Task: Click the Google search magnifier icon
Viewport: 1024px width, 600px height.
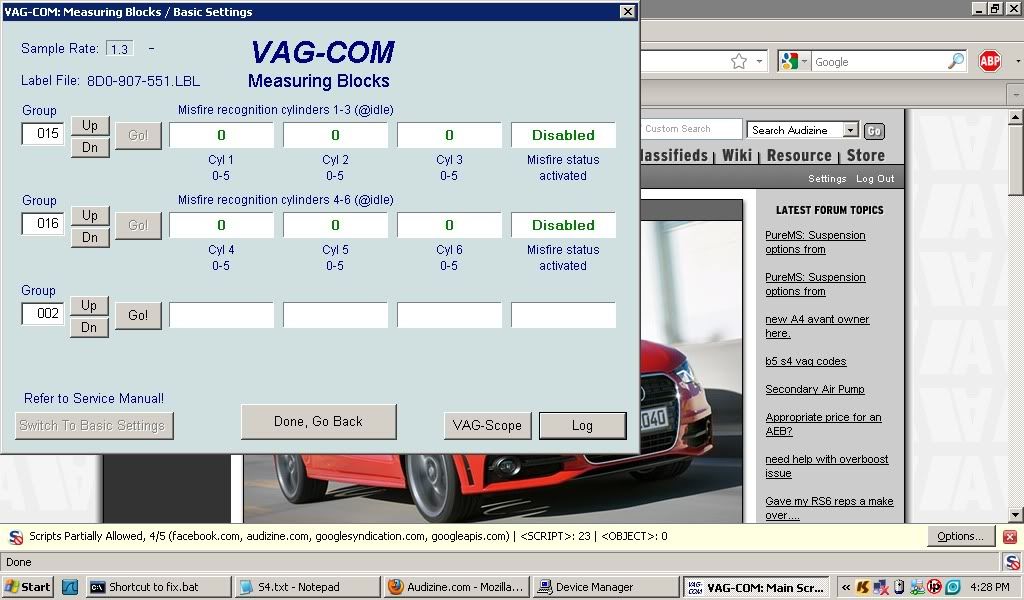Action: [x=955, y=60]
